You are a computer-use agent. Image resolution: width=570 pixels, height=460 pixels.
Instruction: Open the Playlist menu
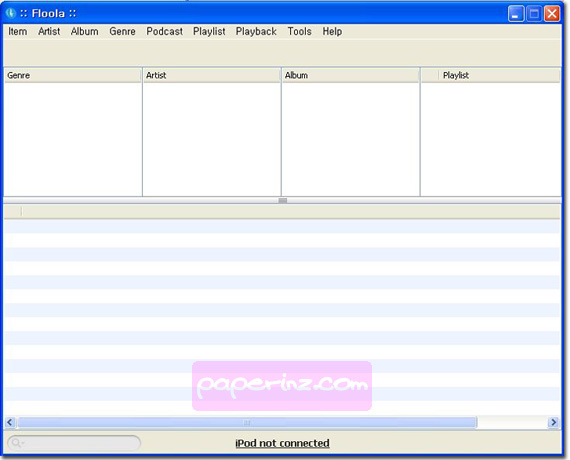click(209, 32)
